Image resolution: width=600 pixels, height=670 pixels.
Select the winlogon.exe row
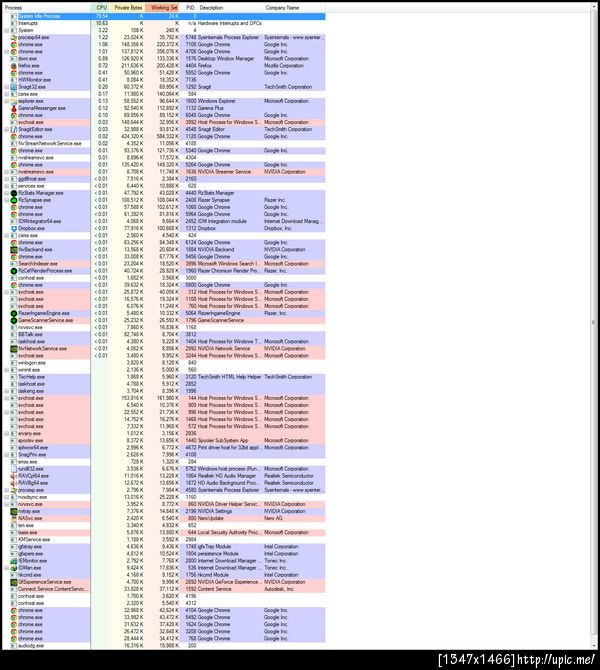coord(164,363)
